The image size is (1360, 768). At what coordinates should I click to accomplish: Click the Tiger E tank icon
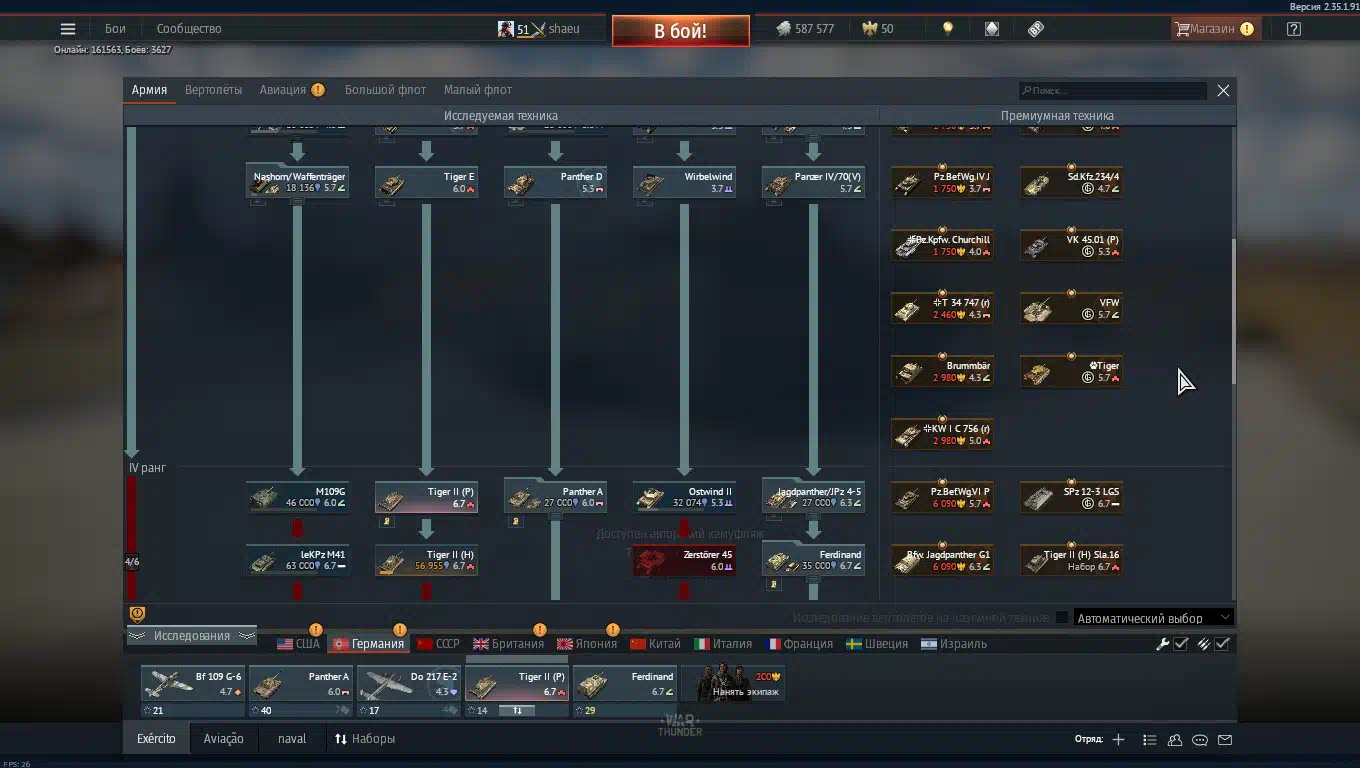pos(393,185)
